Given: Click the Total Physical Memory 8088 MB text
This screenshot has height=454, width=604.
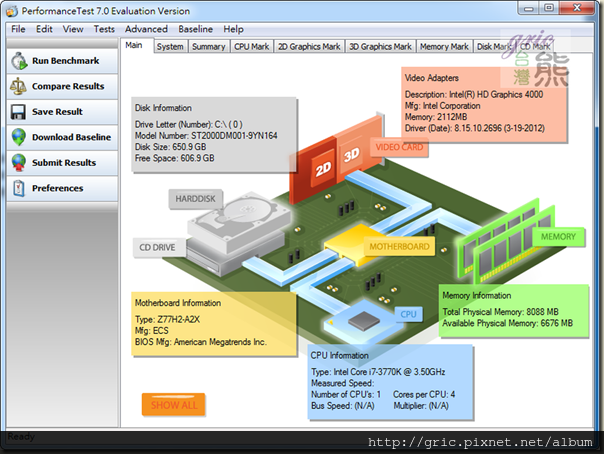Looking at the screenshot, I should coord(500,312).
